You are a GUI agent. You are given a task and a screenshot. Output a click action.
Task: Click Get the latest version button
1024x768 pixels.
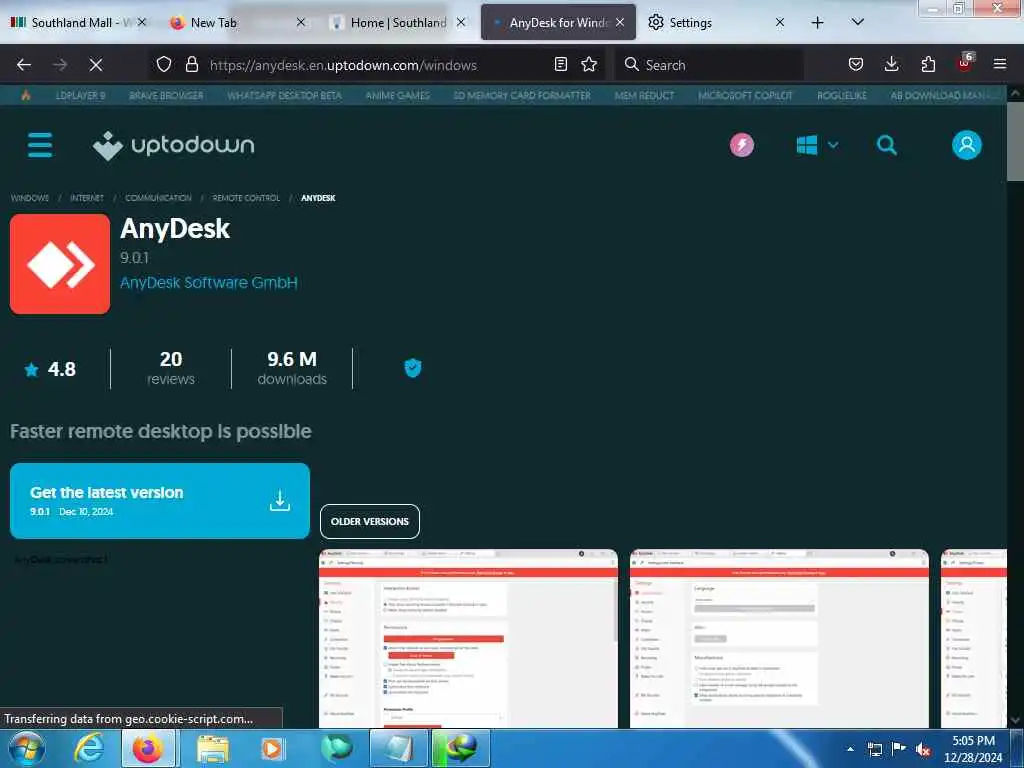coord(160,501)
